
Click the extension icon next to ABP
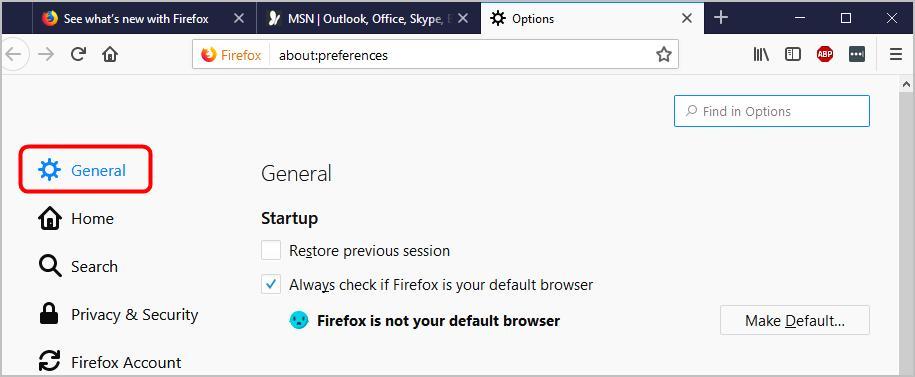856,54
